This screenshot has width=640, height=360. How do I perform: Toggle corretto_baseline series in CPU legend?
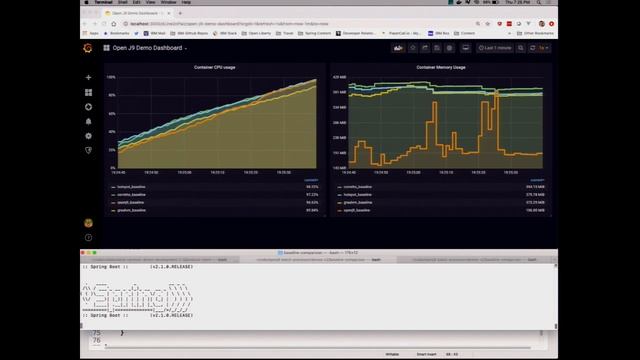tap(131, 195)
